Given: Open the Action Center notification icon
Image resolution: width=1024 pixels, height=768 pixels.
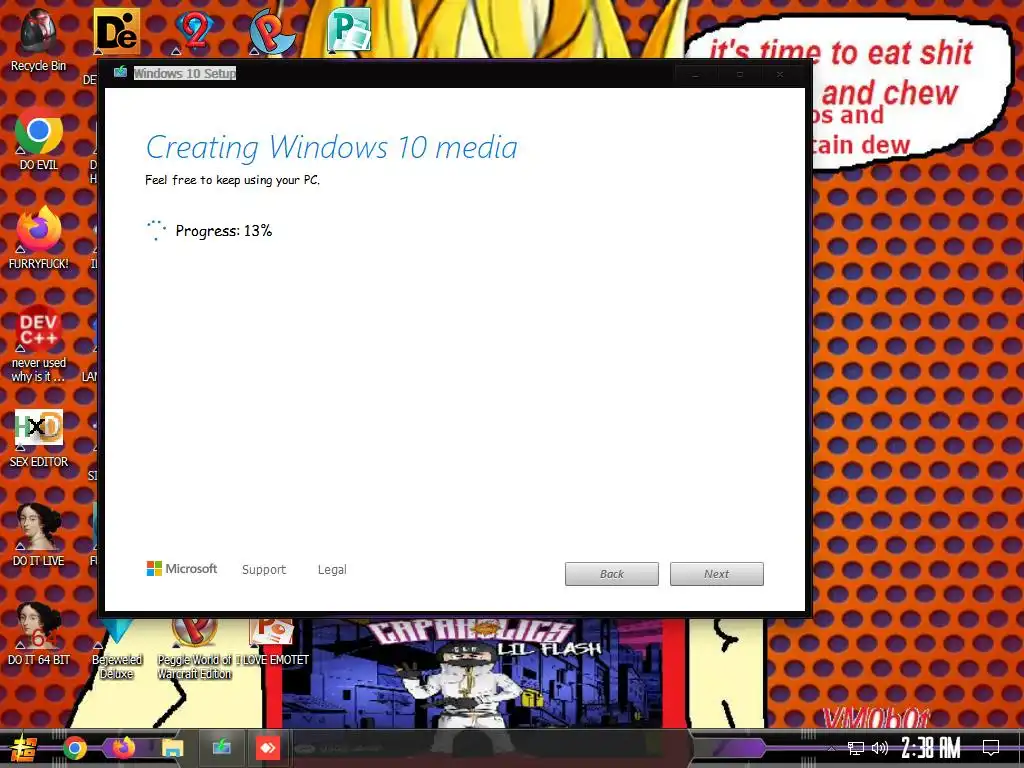Looking at the screenshot, I should pyautogui.click(x=991, y=748).
